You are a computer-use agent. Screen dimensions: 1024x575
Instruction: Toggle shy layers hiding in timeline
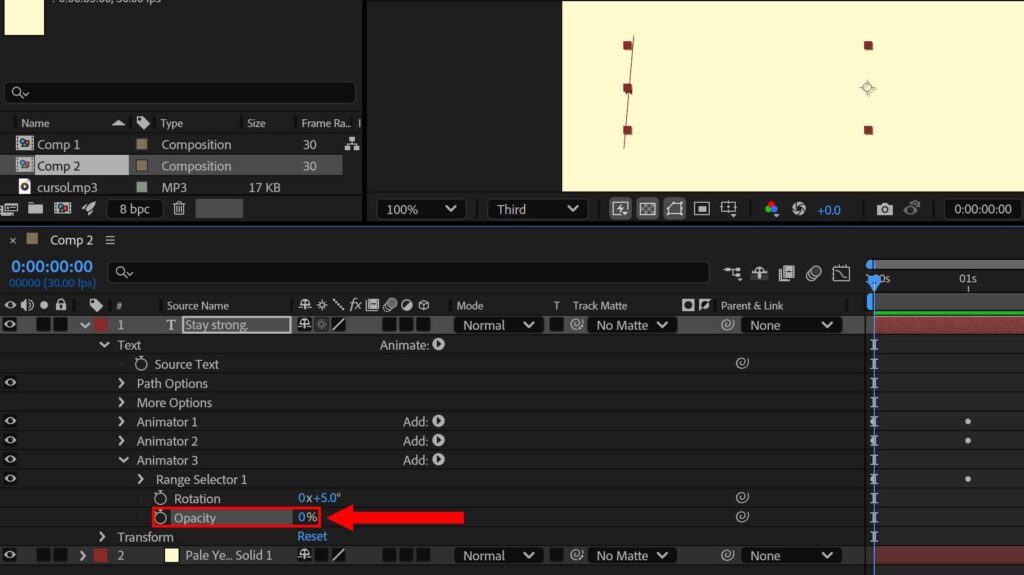coord(759,273)
